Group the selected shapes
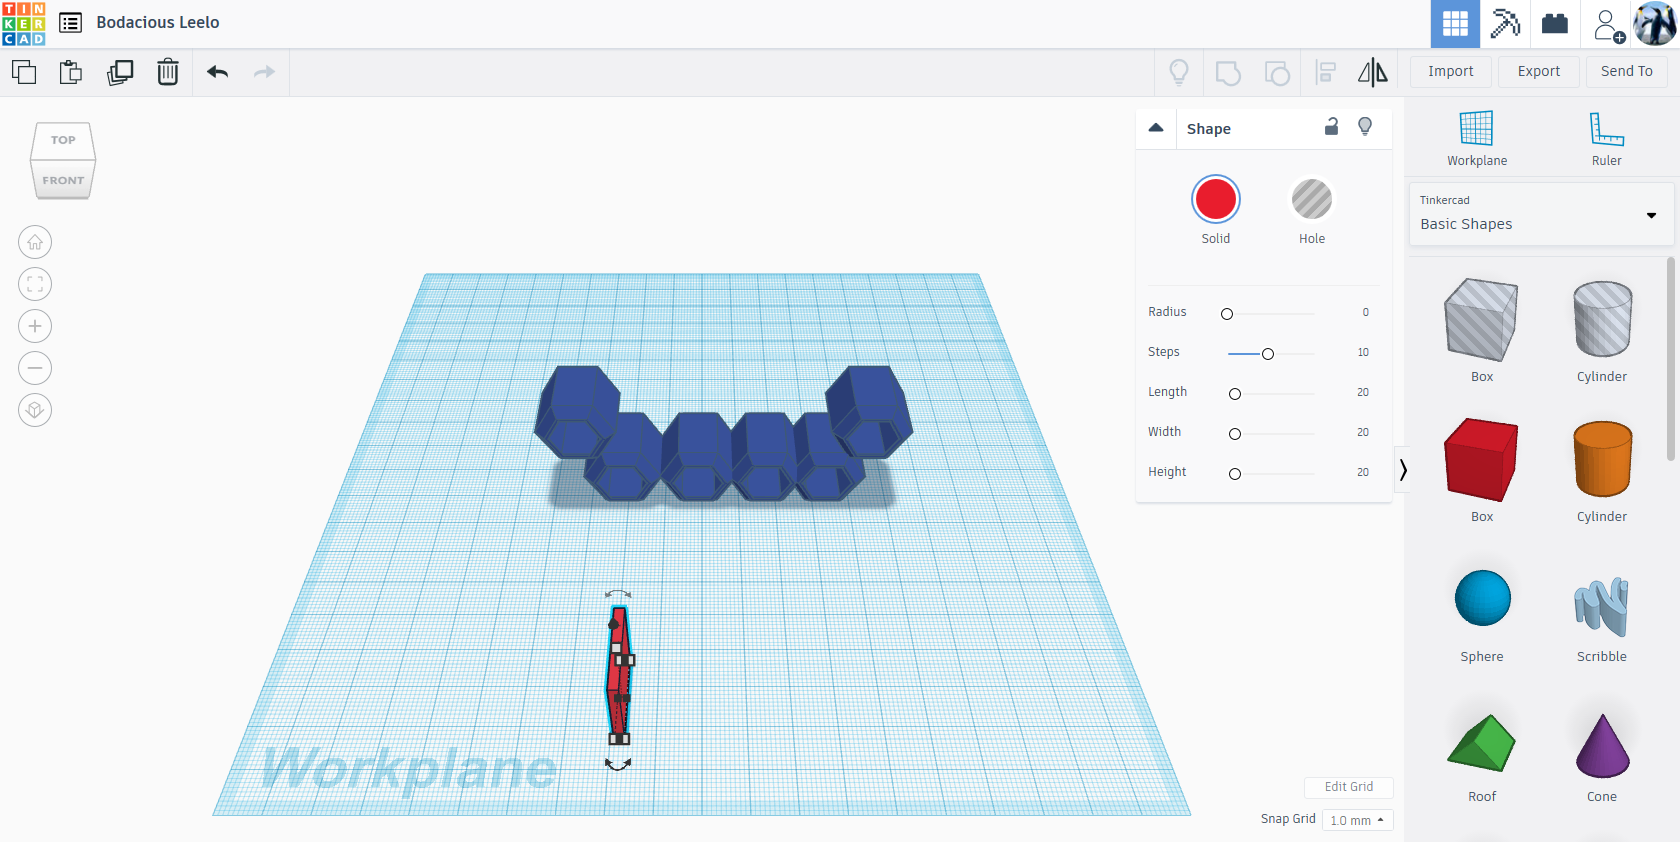 1228,72
